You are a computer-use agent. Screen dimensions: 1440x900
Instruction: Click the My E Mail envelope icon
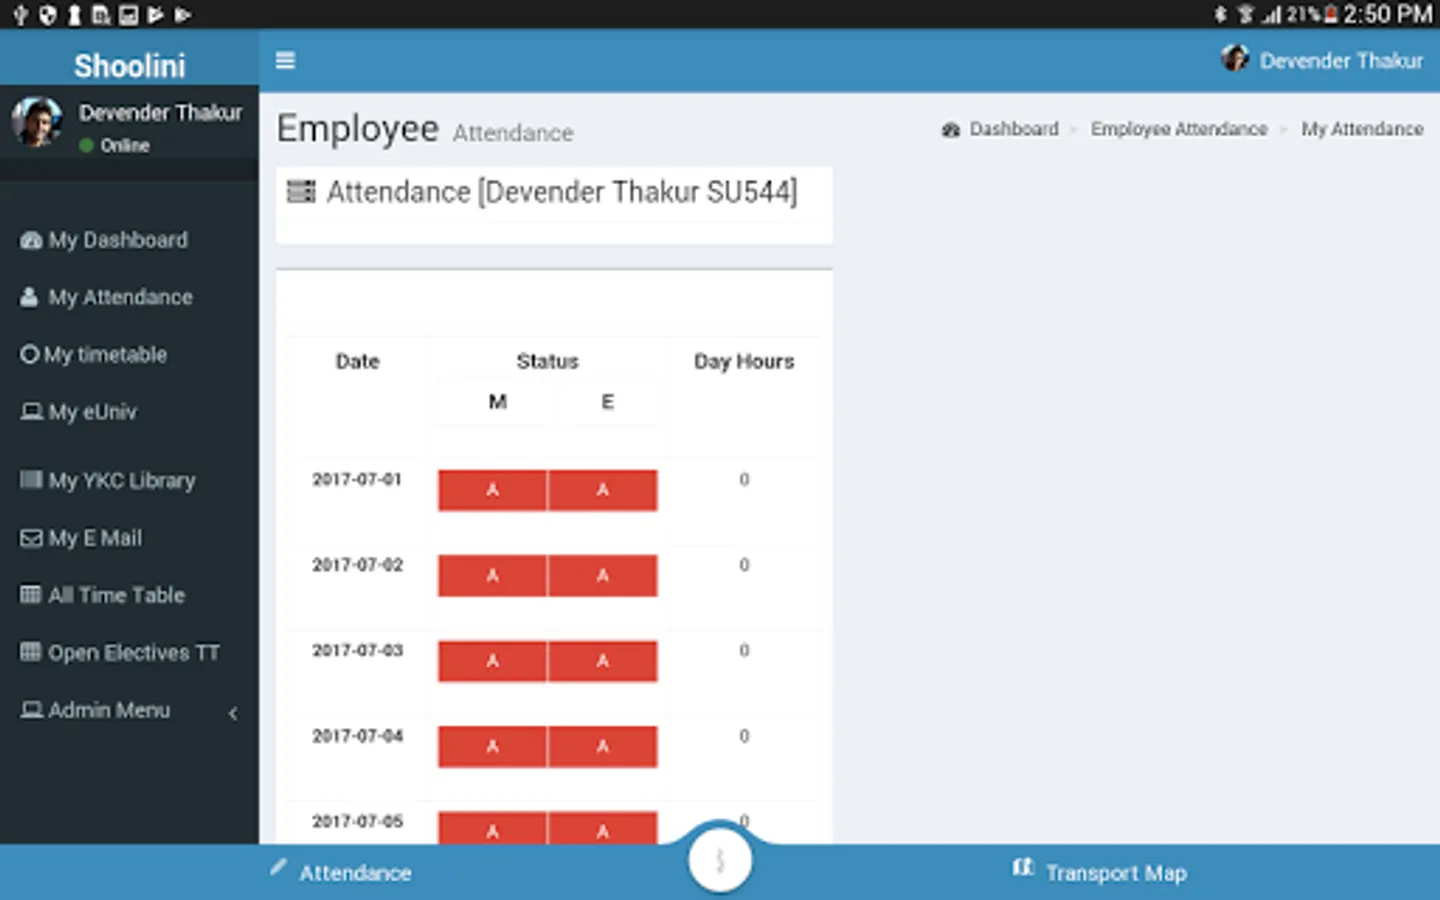[x=31, y=538]
